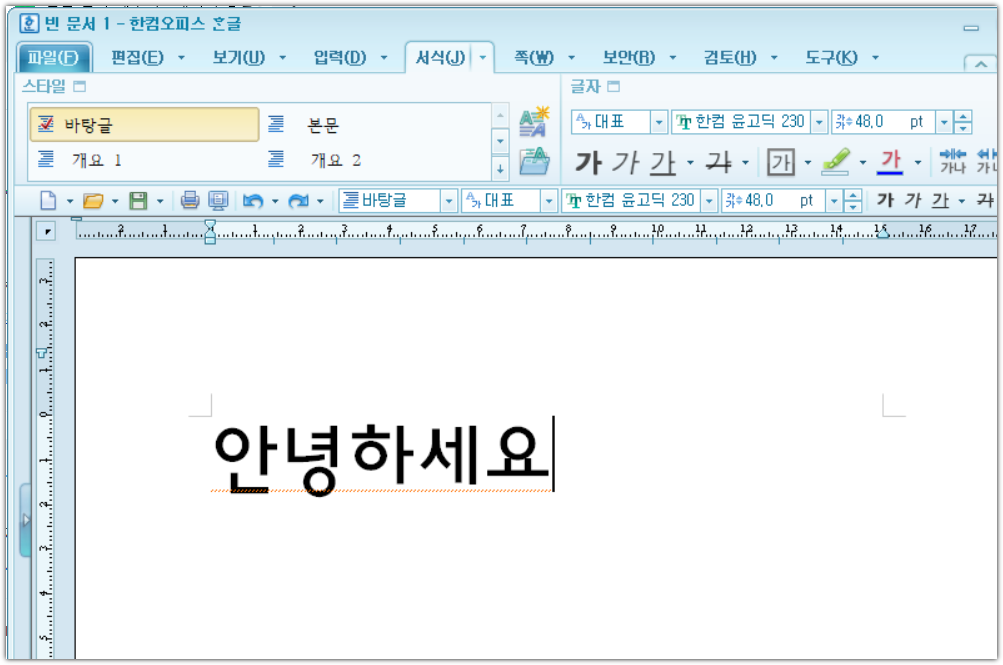Save with the floppy disk icon
Image resolution: width=1003 pixels, height=665 pixels.
click(138, 201)
